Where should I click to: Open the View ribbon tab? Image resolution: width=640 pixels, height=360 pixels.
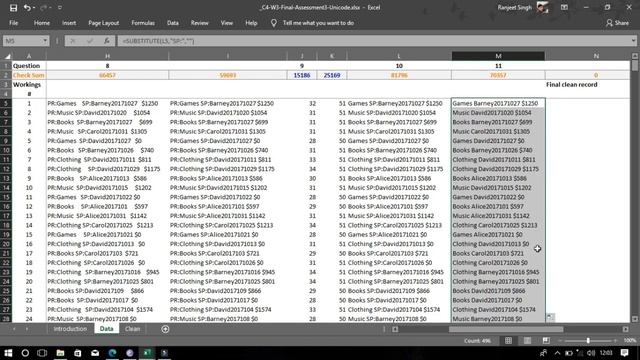coord(227,23)
